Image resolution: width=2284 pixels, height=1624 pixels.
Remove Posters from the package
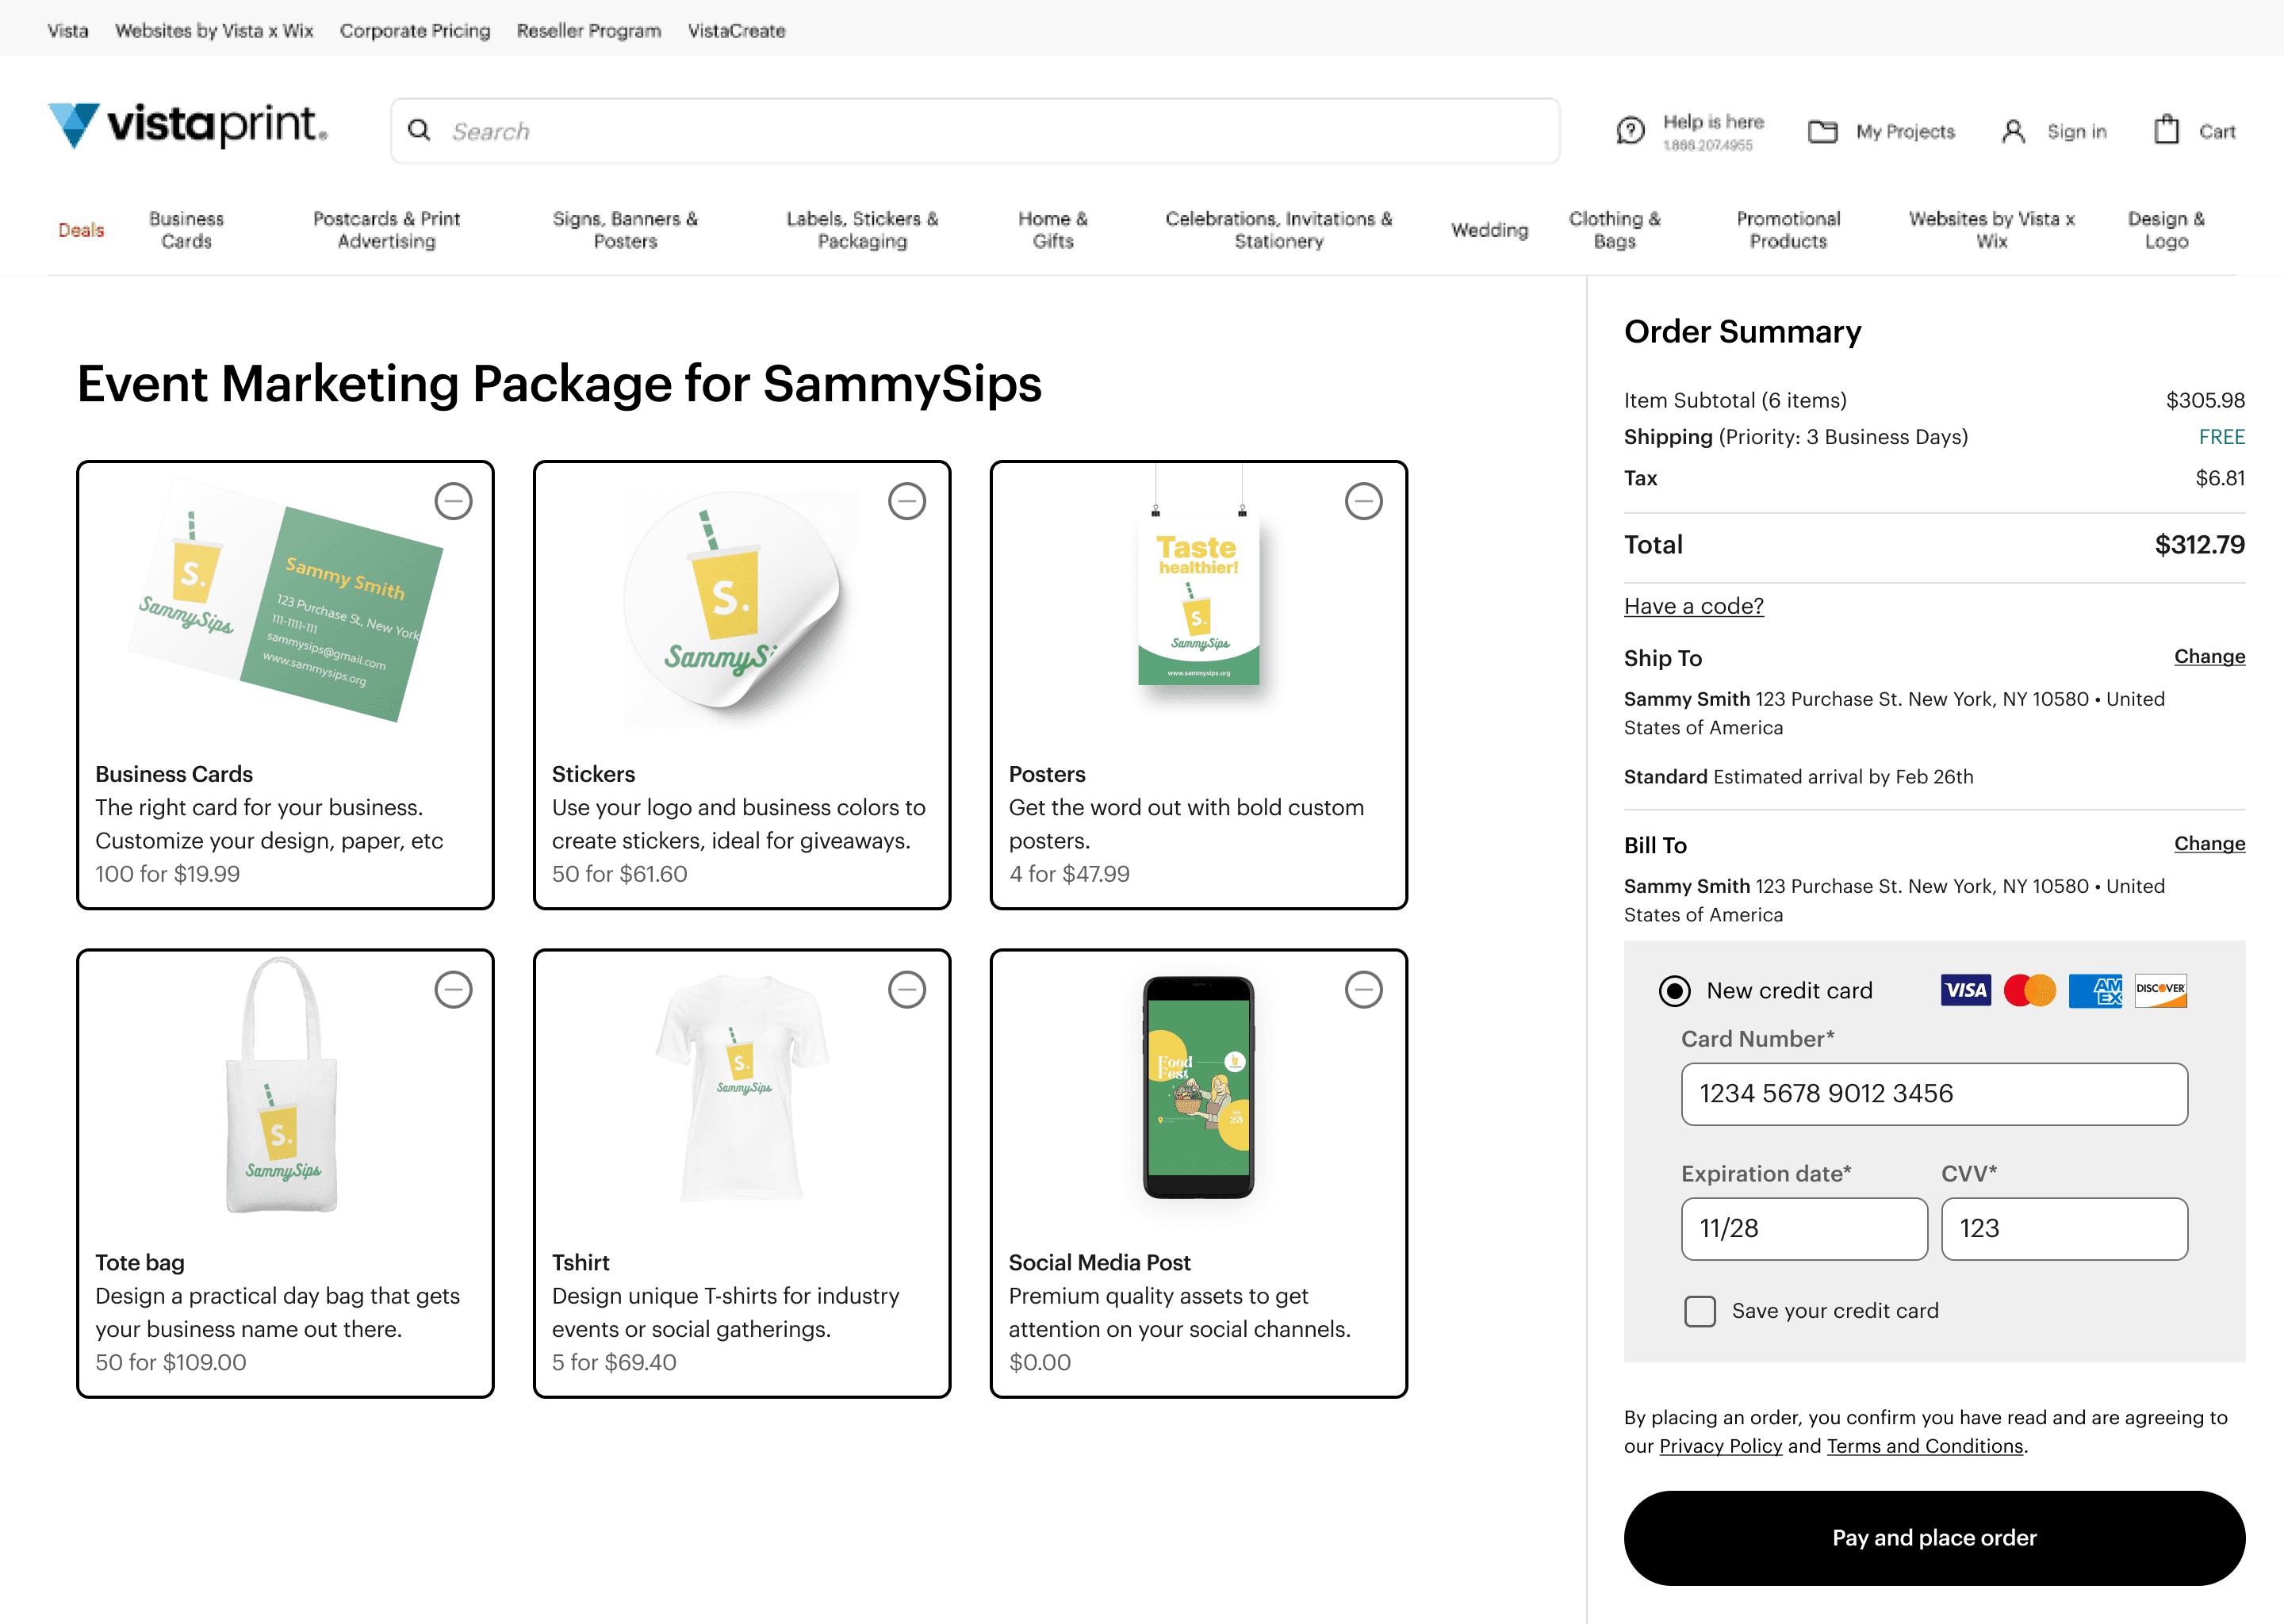coord(1365,501)
